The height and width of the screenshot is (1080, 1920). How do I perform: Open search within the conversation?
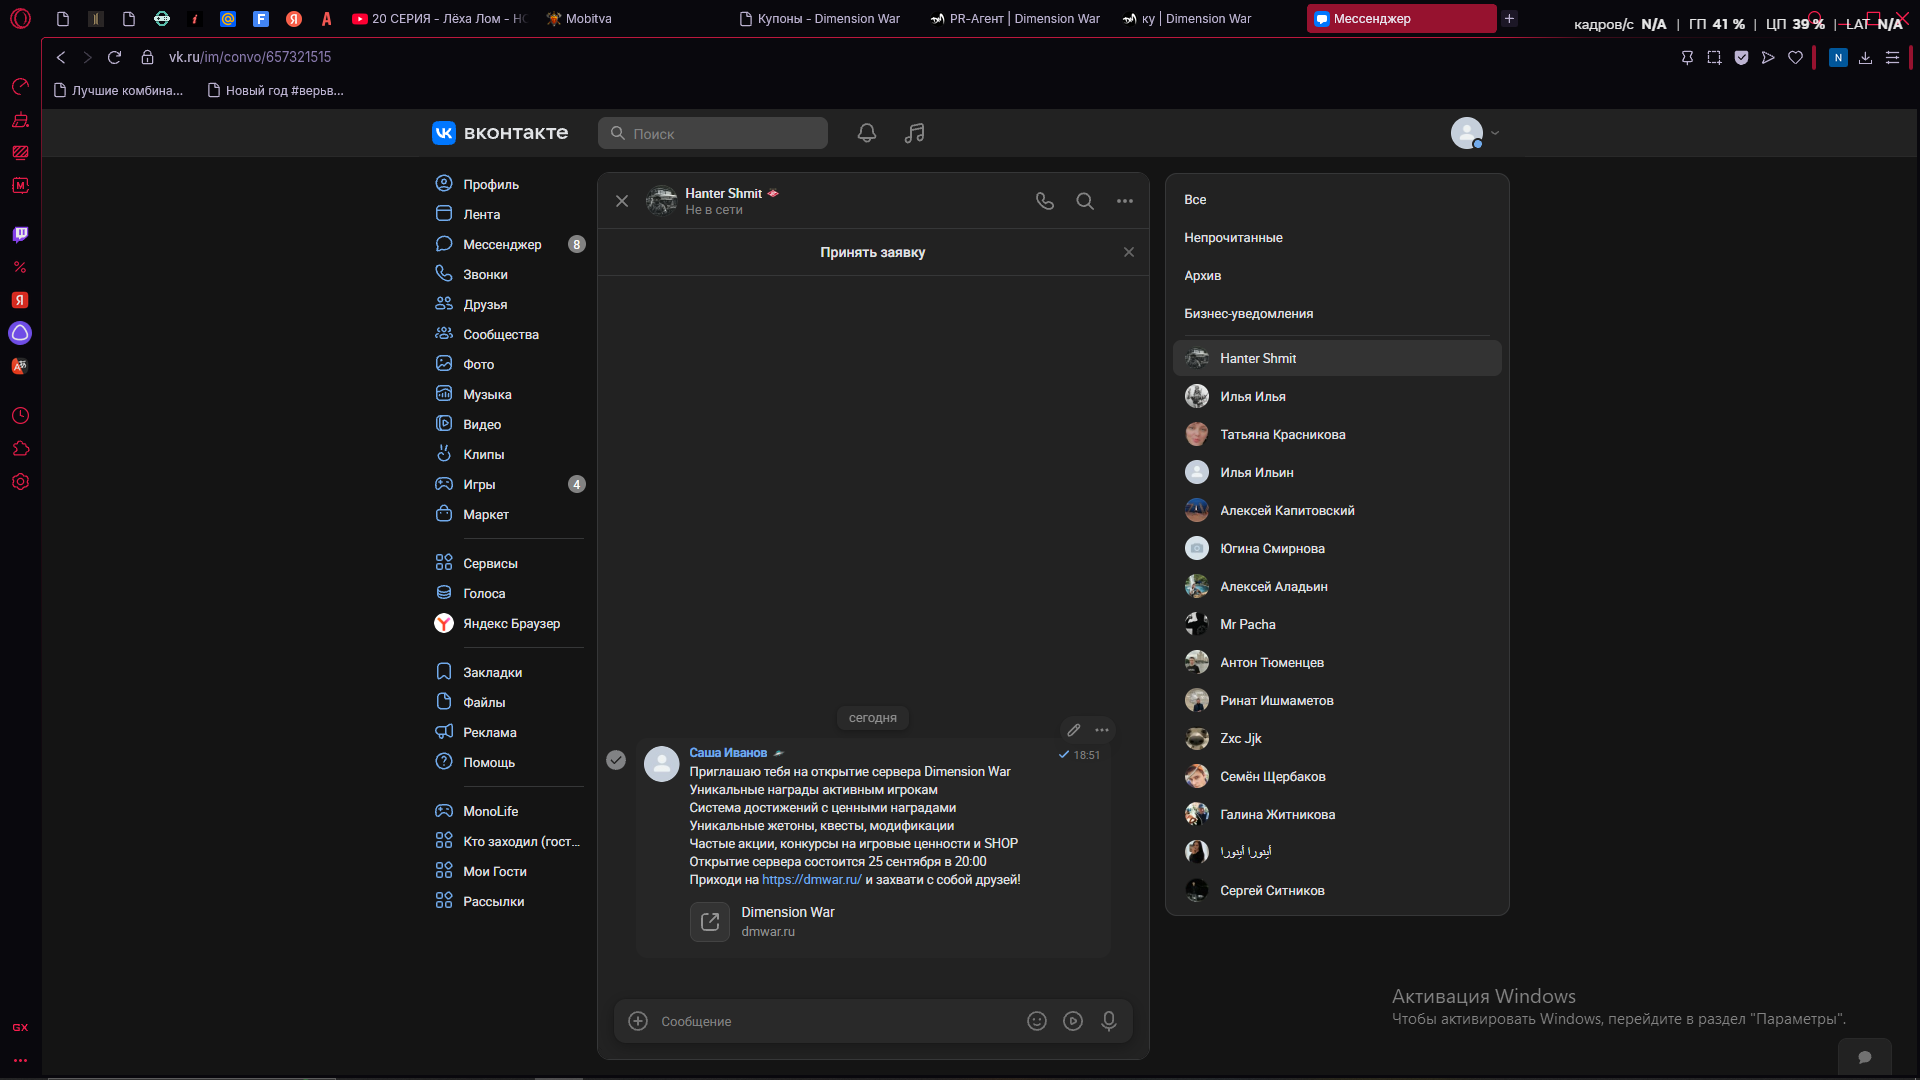(1085, 201)
